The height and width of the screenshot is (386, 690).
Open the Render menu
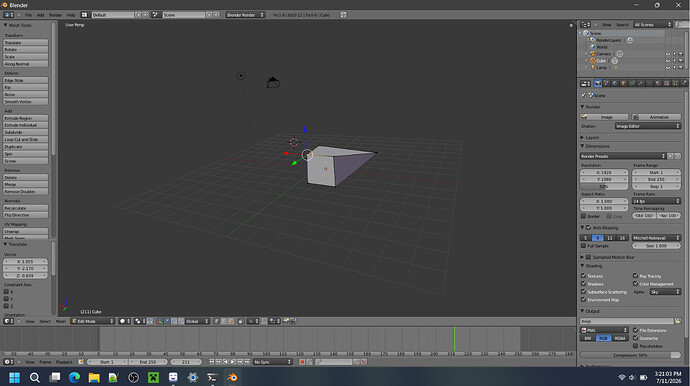tap(55, 15)
